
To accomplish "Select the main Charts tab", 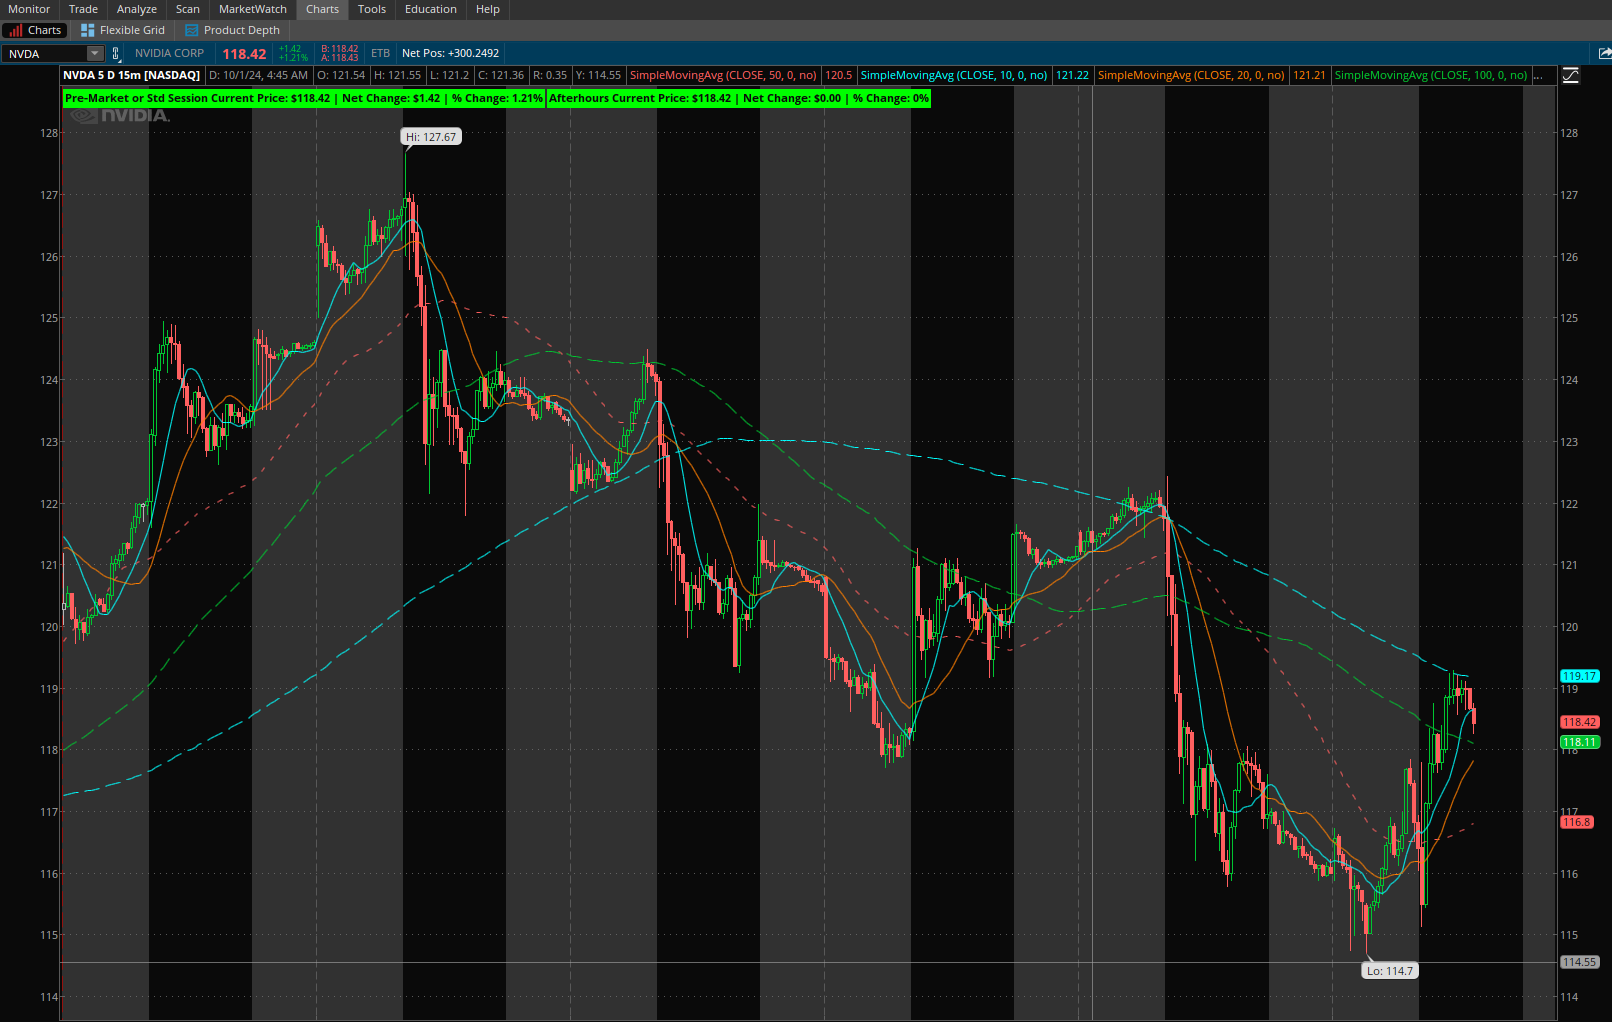I will pos(322,9).
